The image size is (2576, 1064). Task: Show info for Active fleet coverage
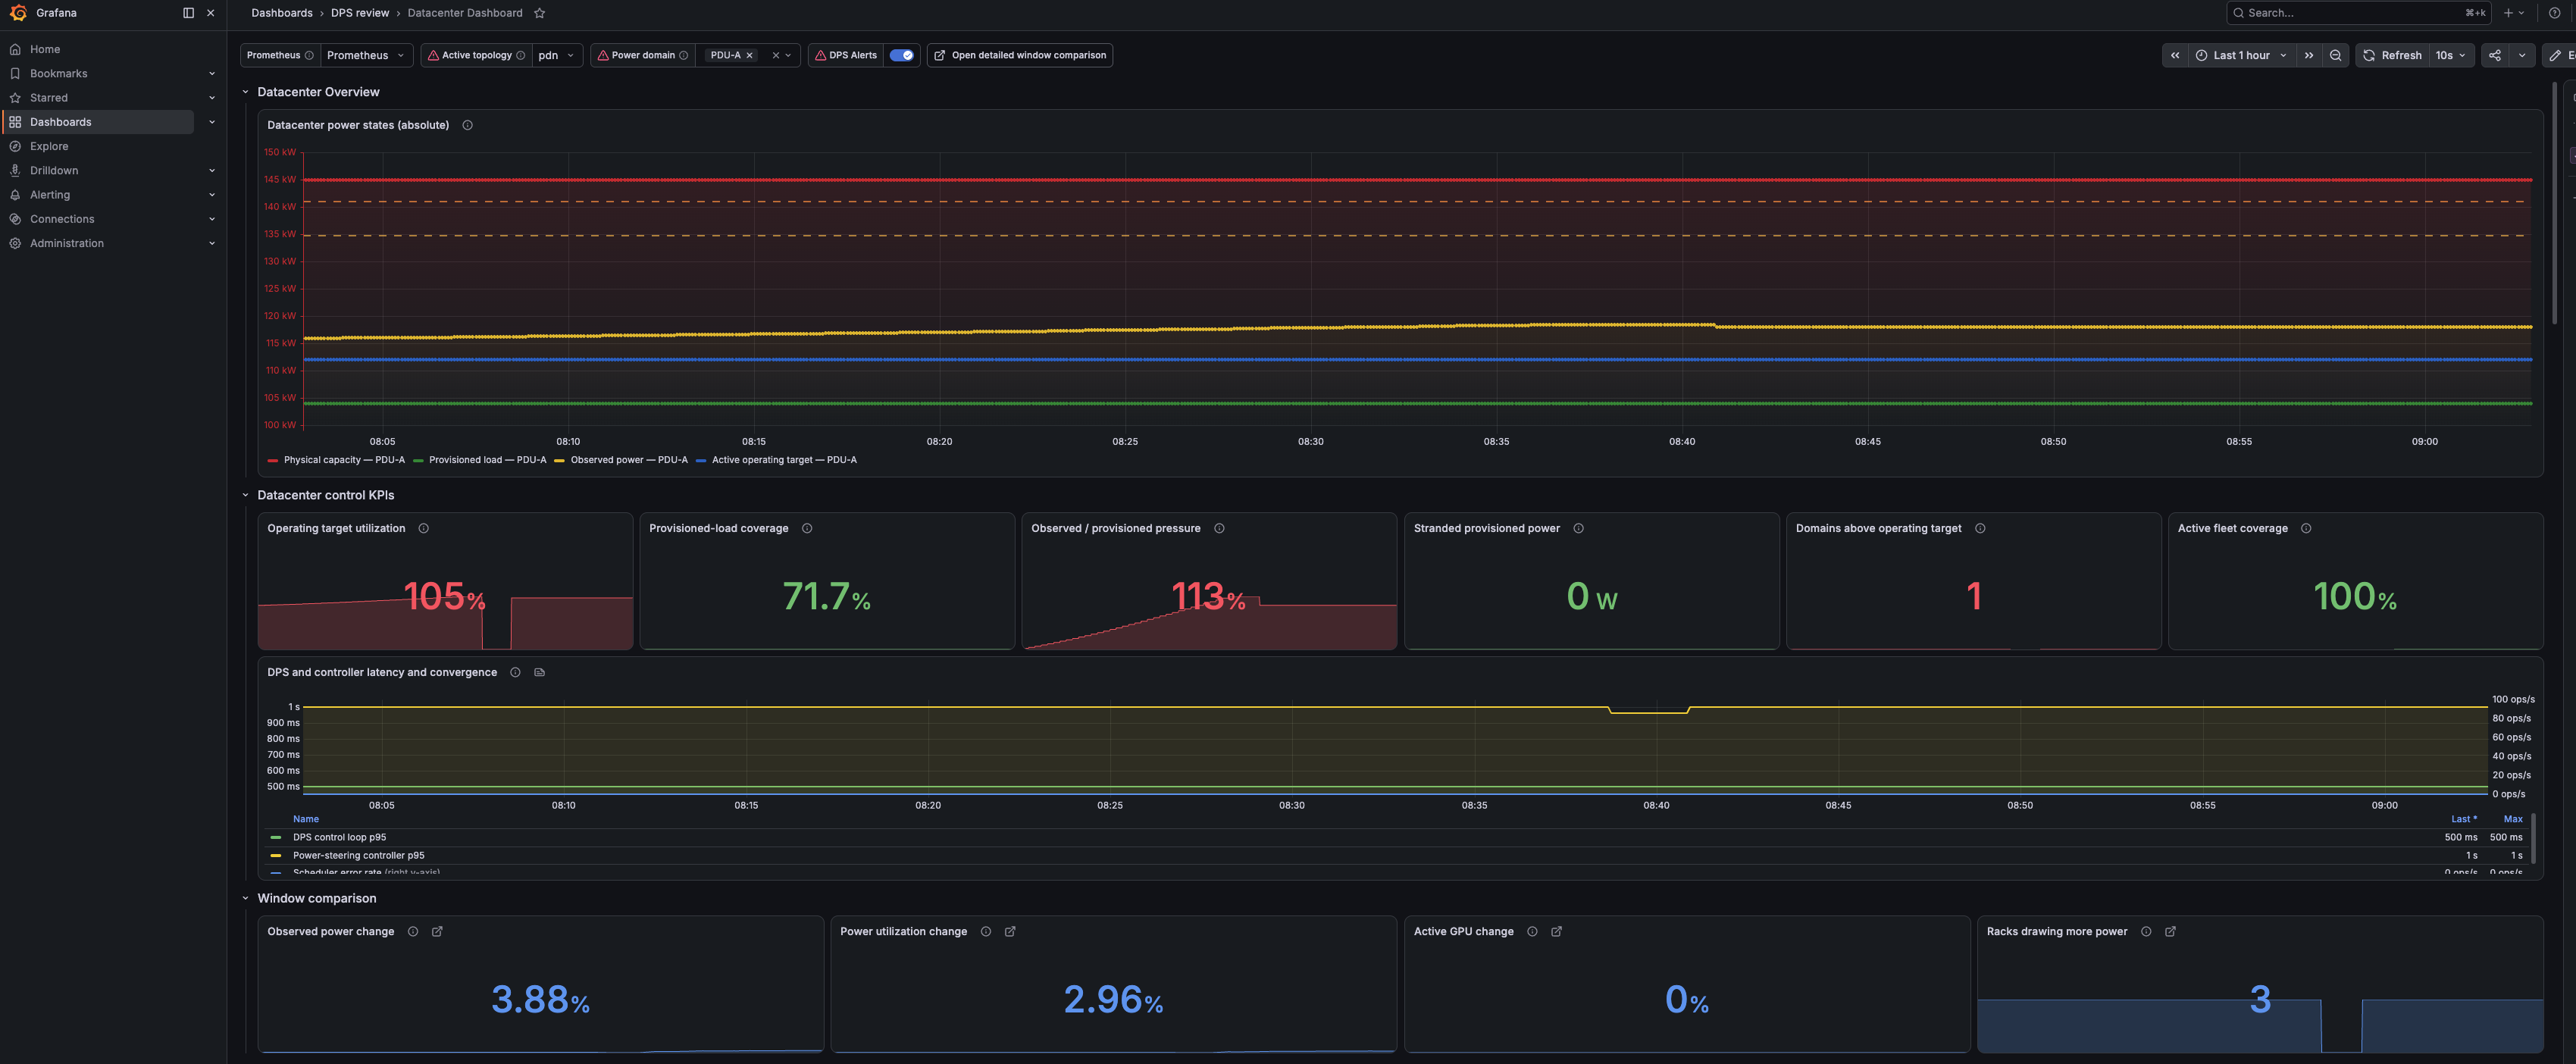[2306, 528]
